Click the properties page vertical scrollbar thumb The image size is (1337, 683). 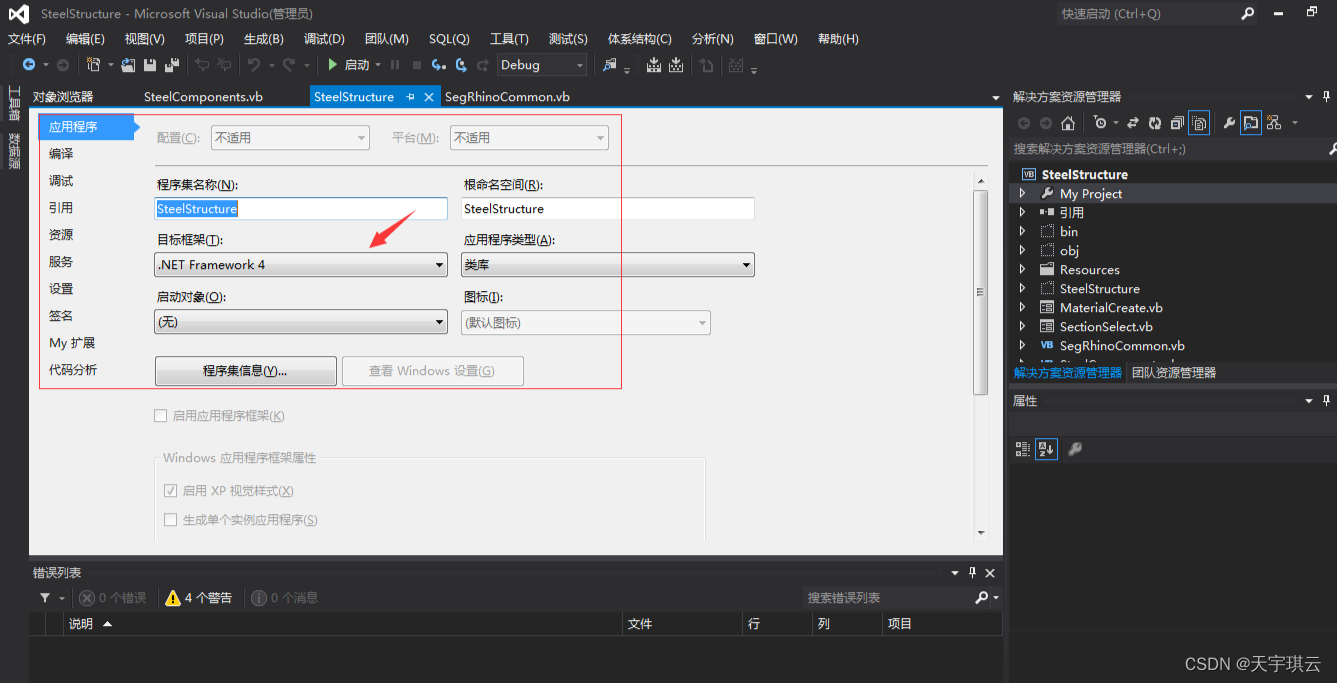[x=981, y=291]
